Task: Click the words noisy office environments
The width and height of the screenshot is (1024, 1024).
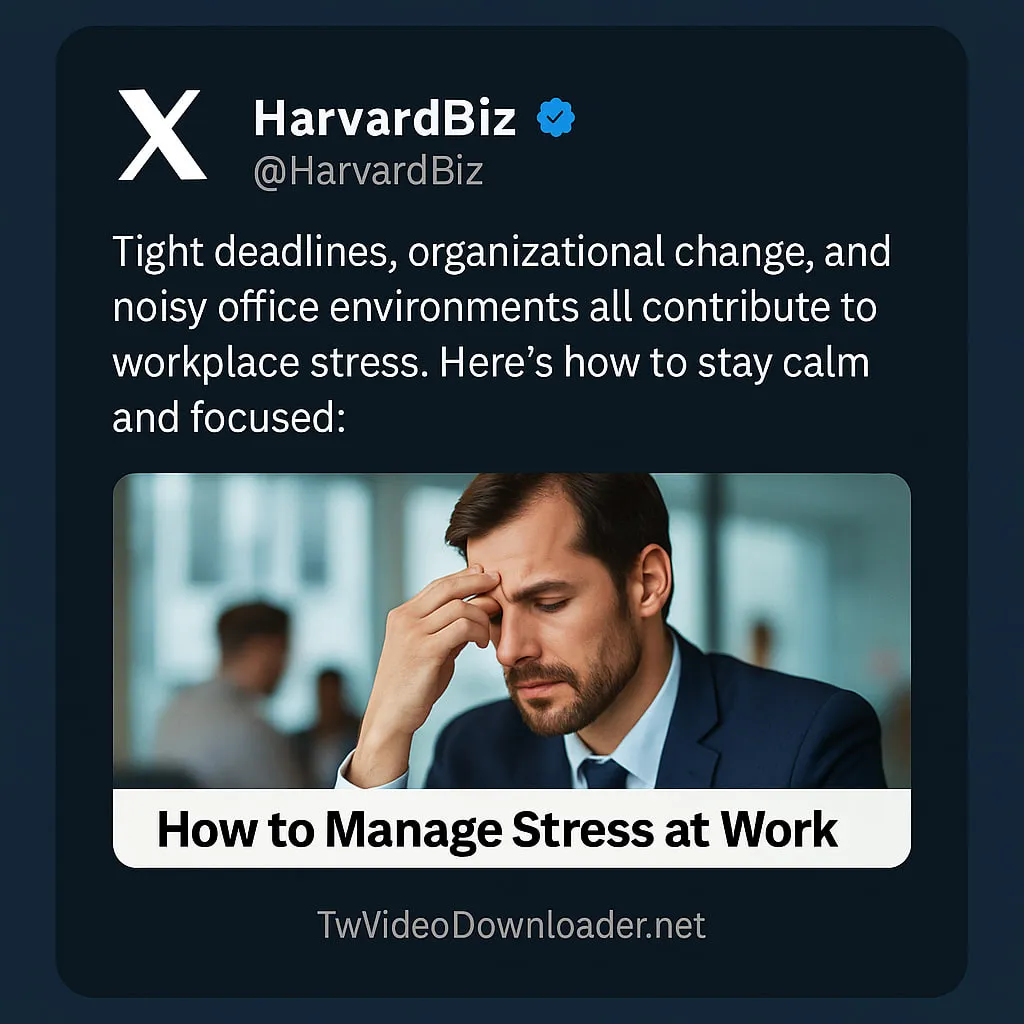Action: coord(345,308)
